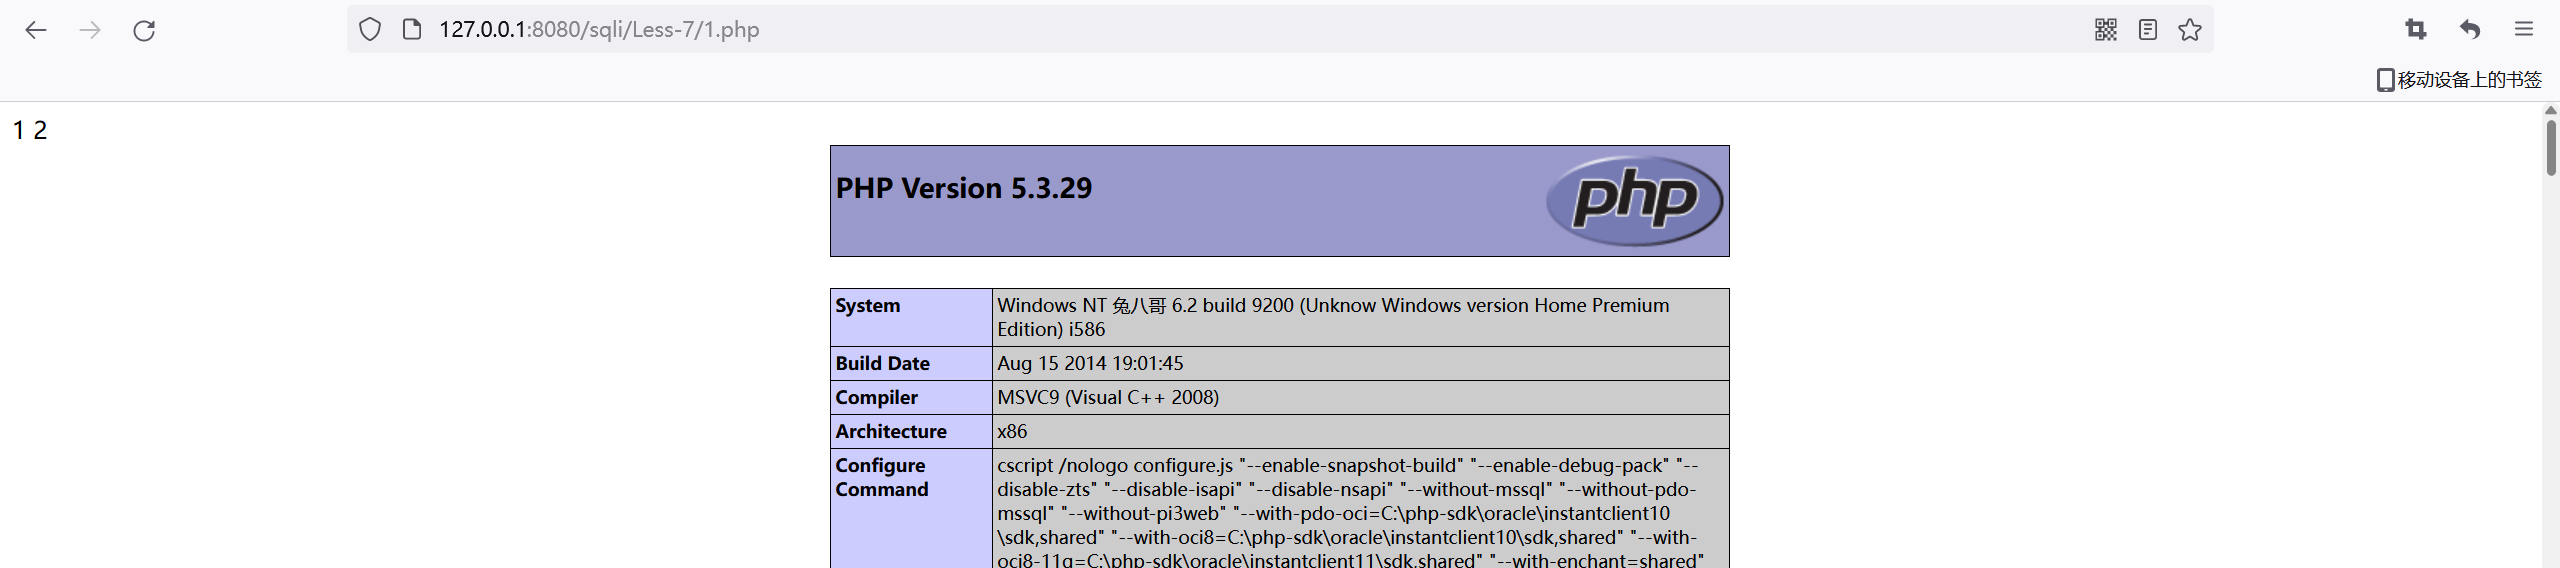Screen dimensions: 2560x568
Task: Reload the current page
Action: 144,30
